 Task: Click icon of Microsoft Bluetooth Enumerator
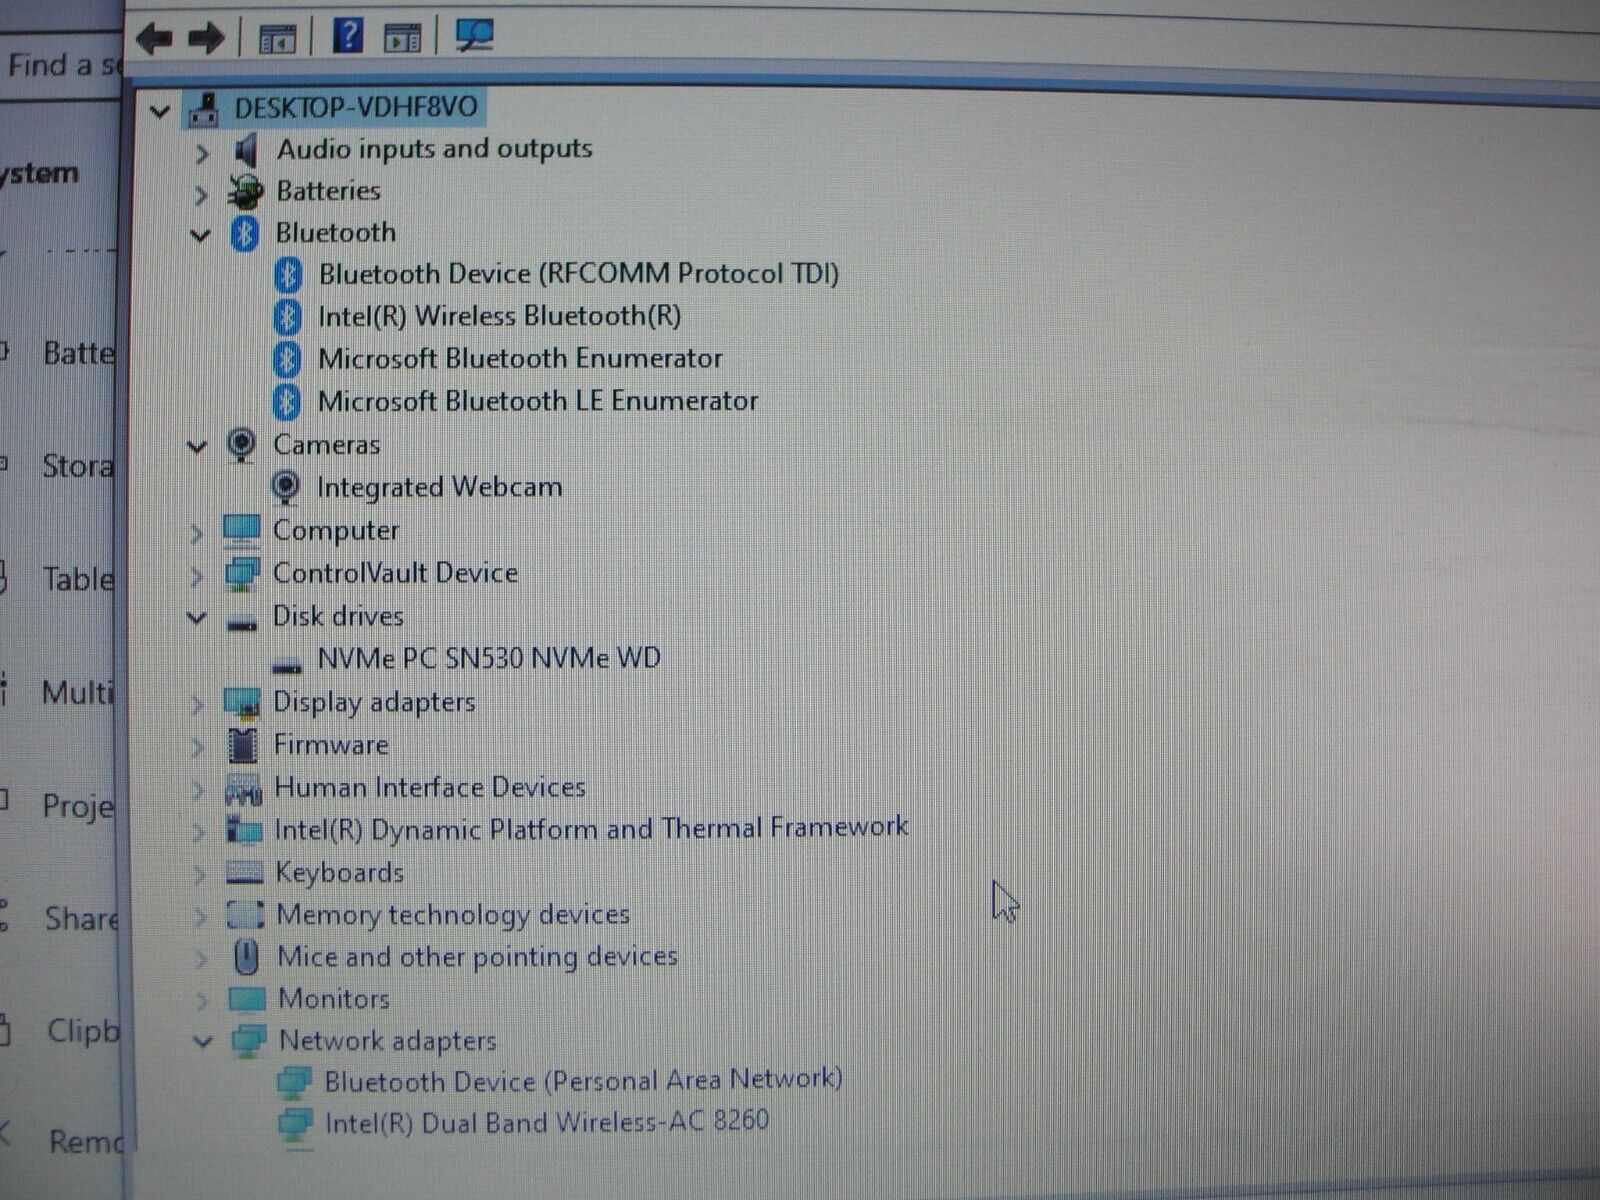click(x=288, y=359)
